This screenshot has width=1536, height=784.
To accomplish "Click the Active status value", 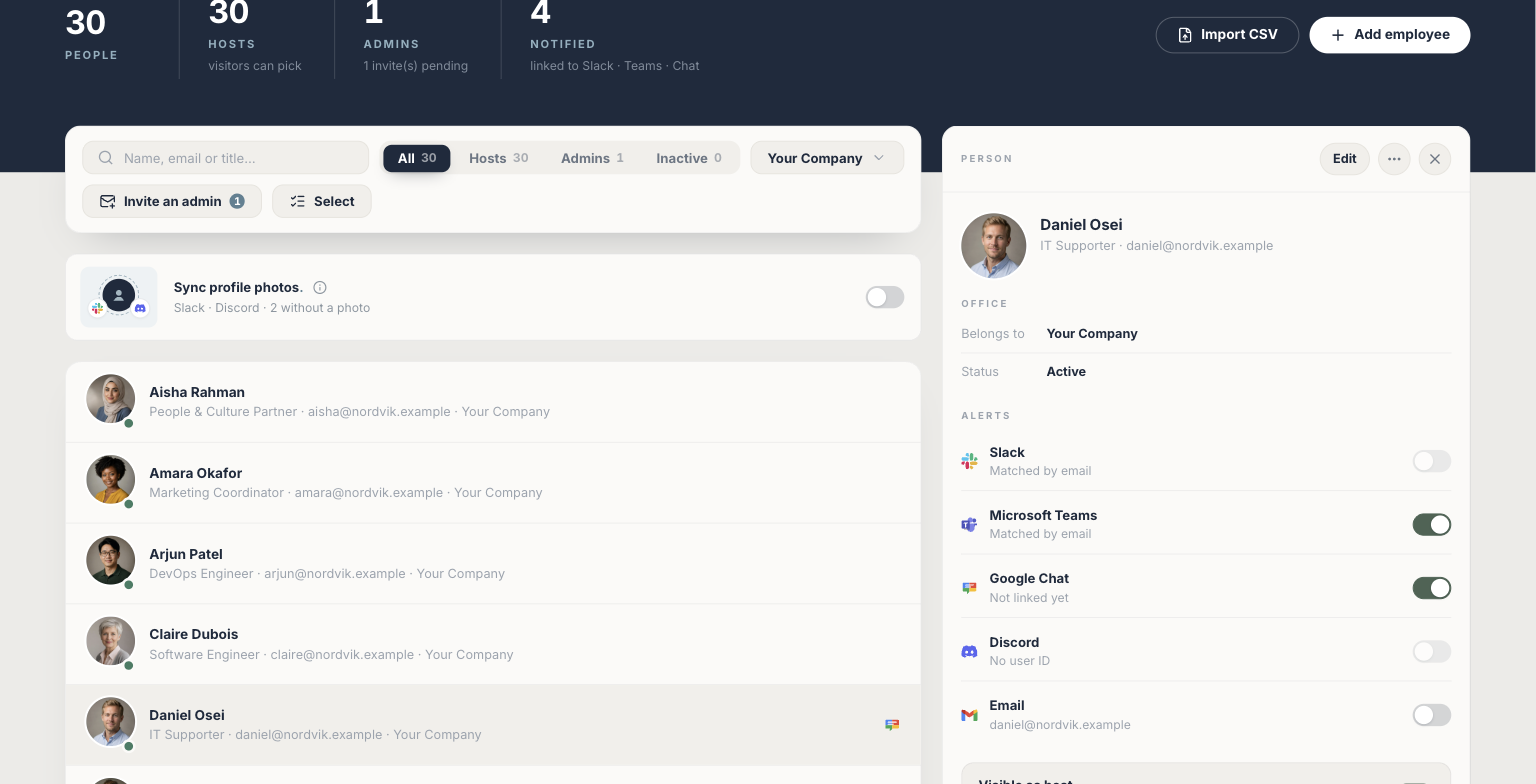I will pos(1066,372).
